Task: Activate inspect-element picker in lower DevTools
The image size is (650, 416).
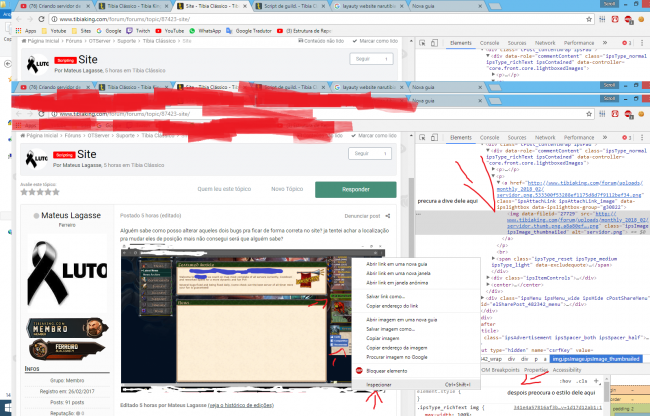Action: click(422, 137)
